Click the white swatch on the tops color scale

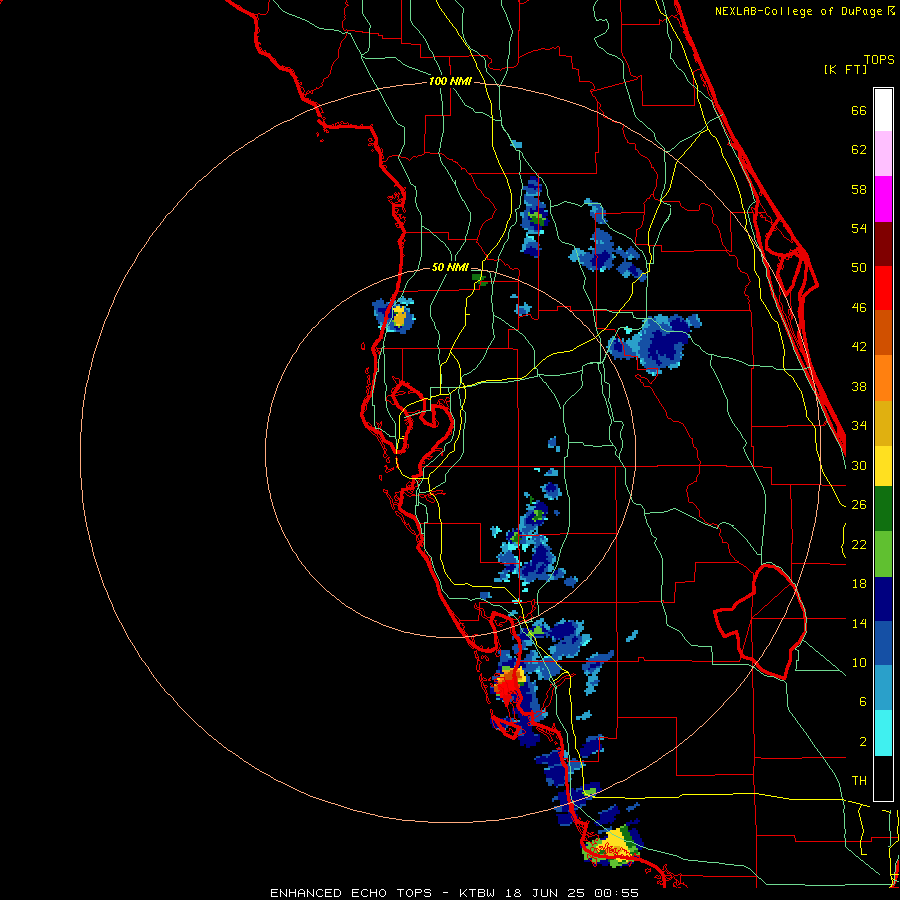pyautogui.click(x=883, y=110)
